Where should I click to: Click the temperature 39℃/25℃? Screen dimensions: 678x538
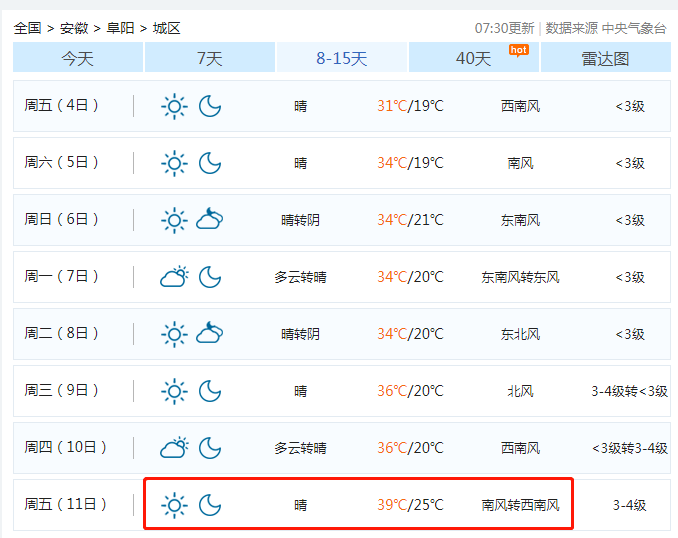(410, 505)
